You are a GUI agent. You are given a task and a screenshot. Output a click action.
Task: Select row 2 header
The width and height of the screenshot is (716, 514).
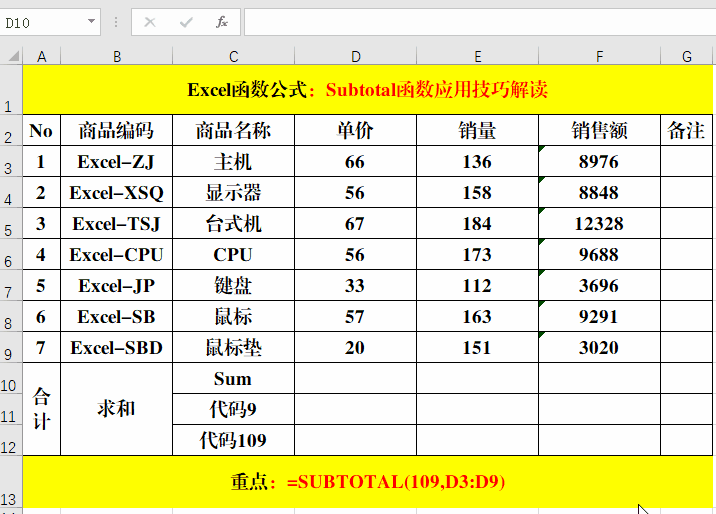click(x=11, y=131)
